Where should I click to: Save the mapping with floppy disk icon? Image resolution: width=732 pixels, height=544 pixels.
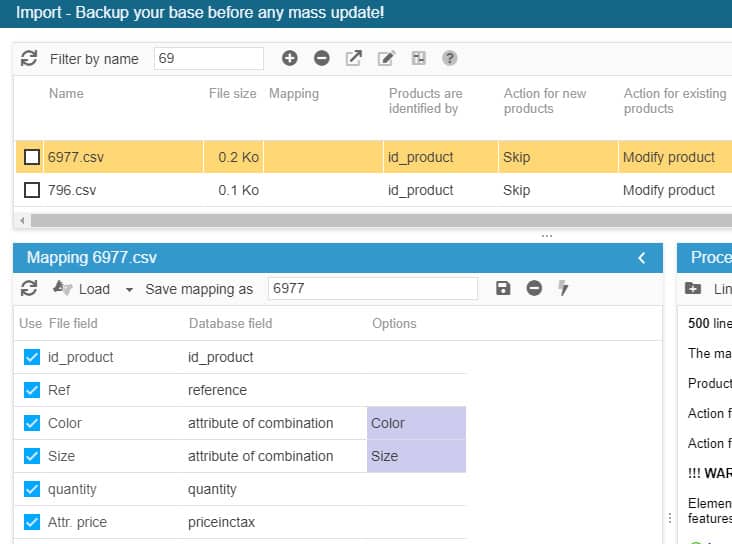(x=503, y=289)
